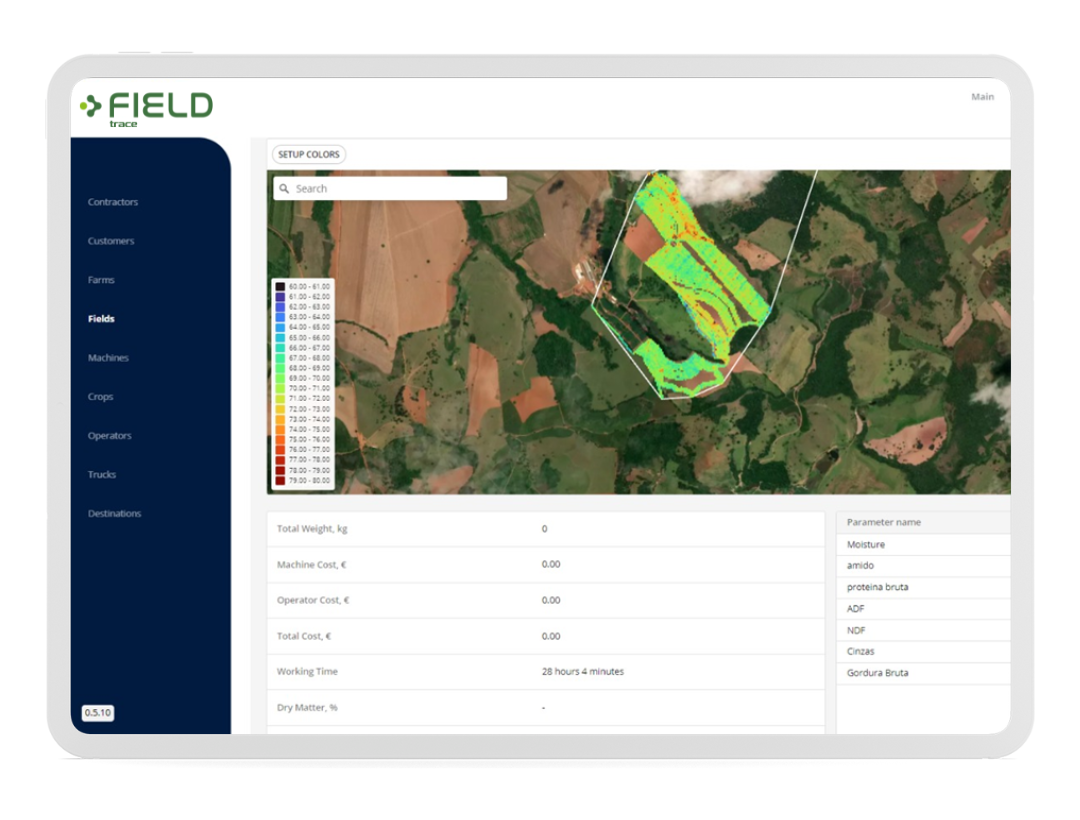Navigate to the Contractors section
Image resolution: width=1080 pixels, height=820 pixels.
pos(112,202)
